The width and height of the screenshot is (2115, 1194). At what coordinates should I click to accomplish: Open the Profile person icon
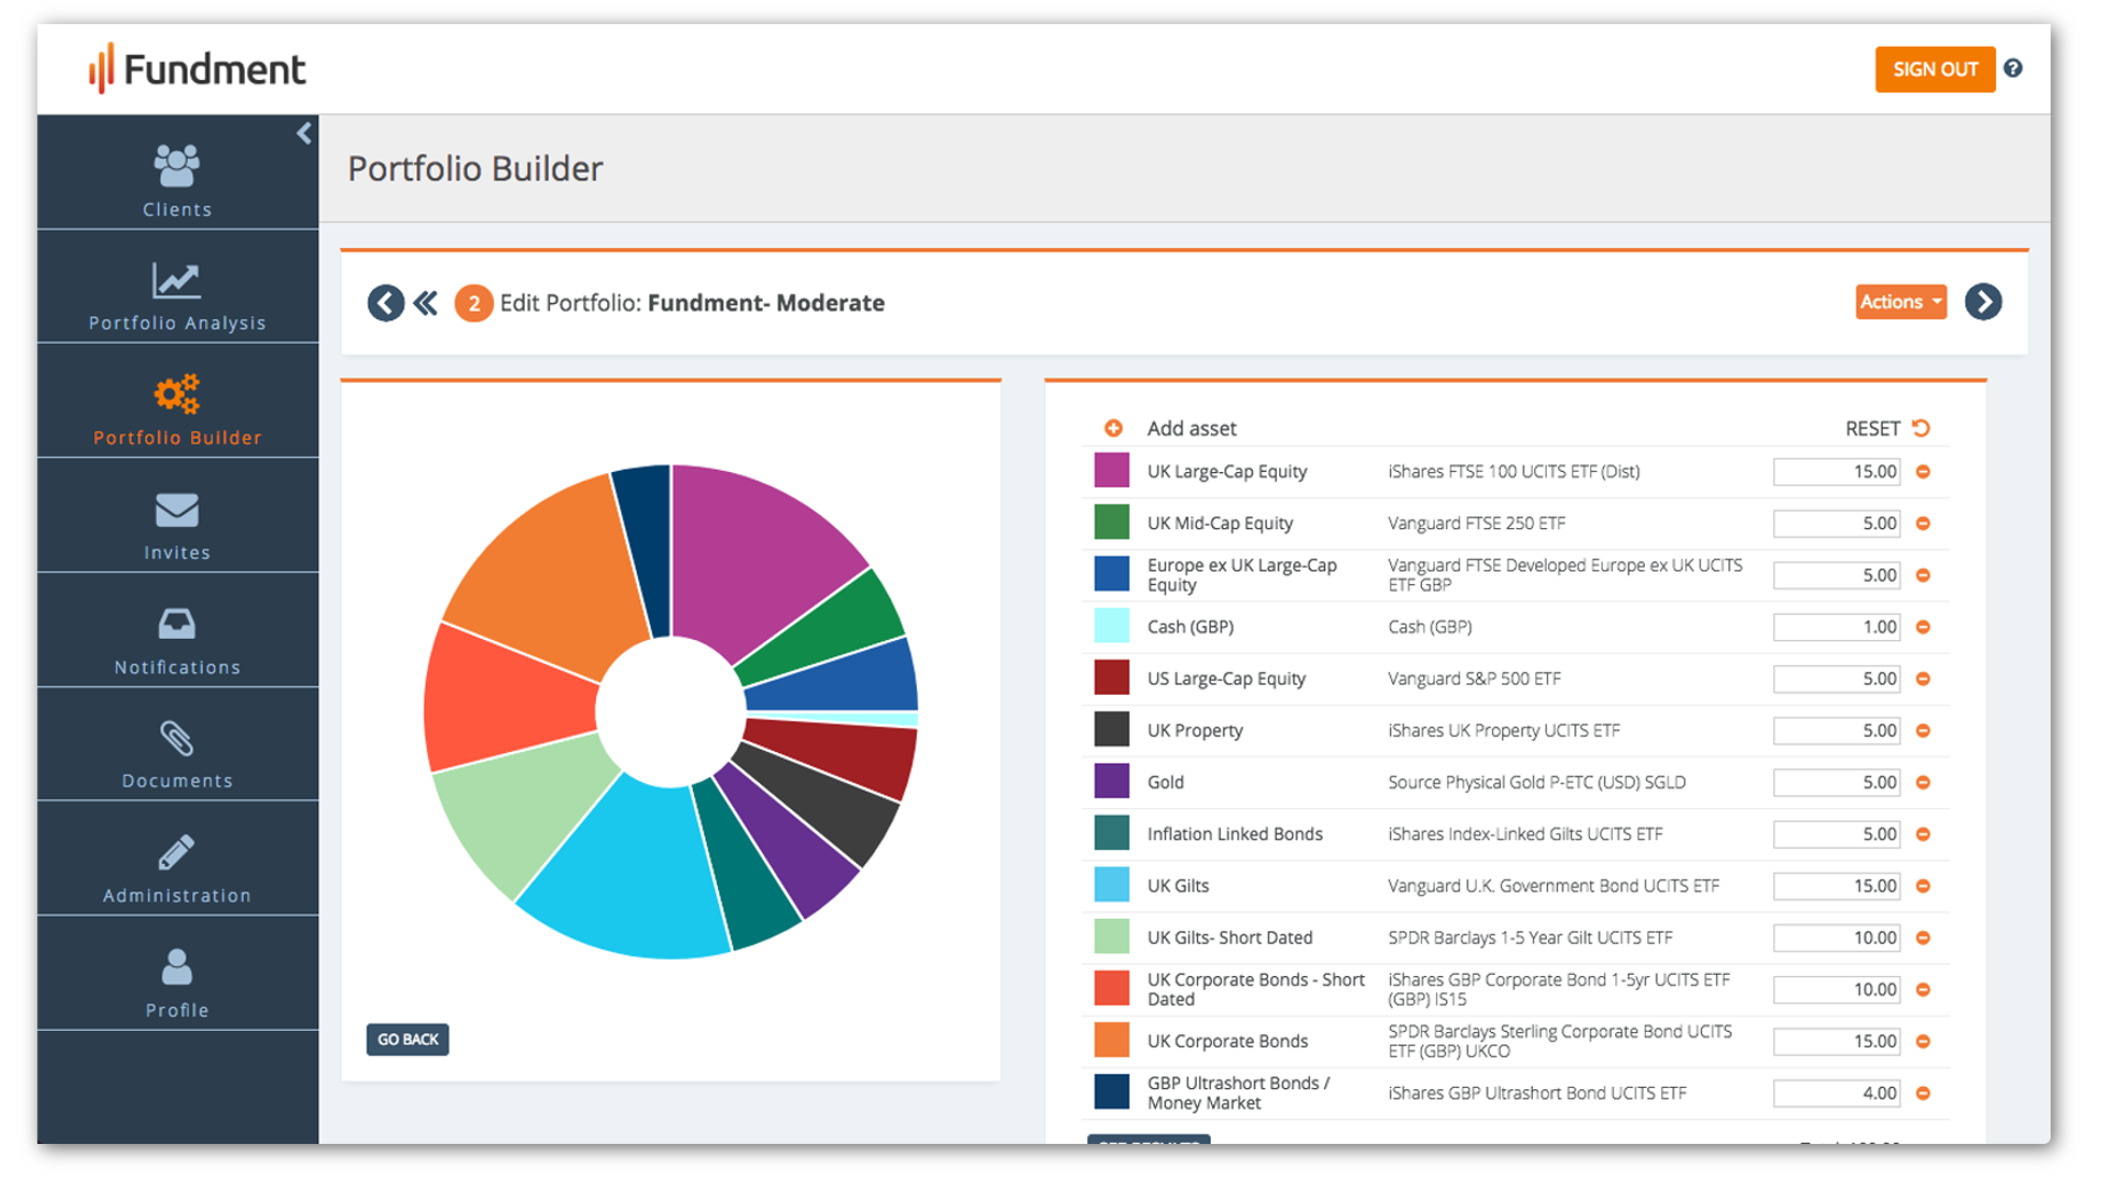pos(177,967)
